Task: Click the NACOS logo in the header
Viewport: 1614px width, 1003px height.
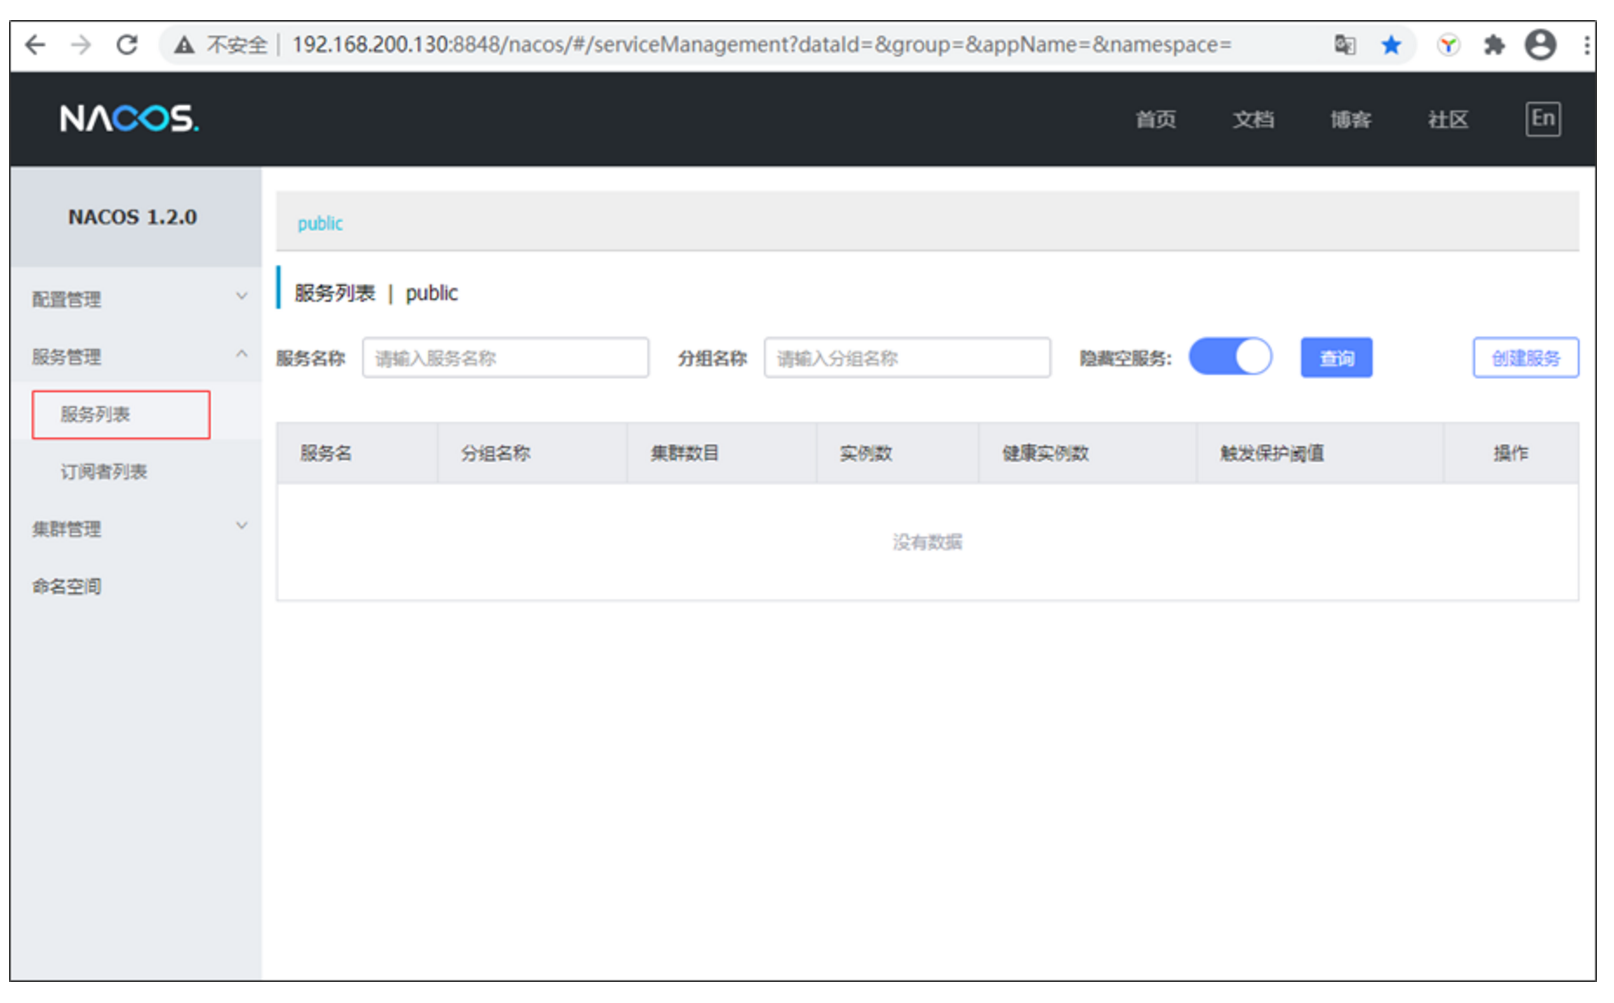Action: coord(128,119)
